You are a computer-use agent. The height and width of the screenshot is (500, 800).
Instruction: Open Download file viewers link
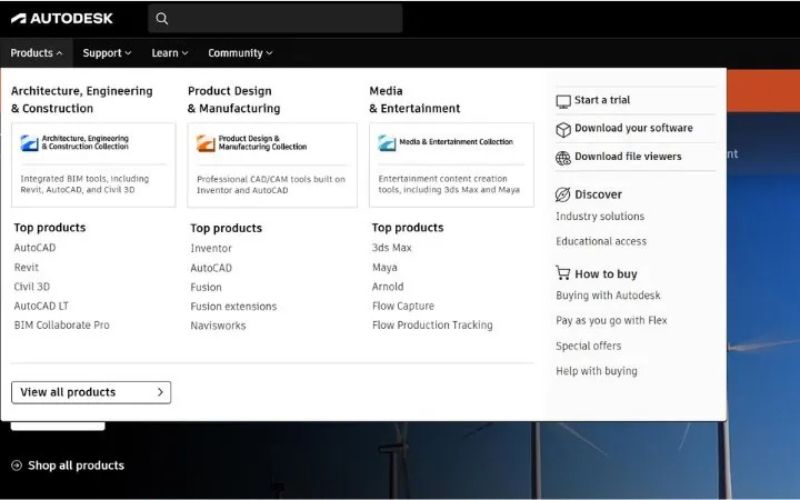click(628, 157)
